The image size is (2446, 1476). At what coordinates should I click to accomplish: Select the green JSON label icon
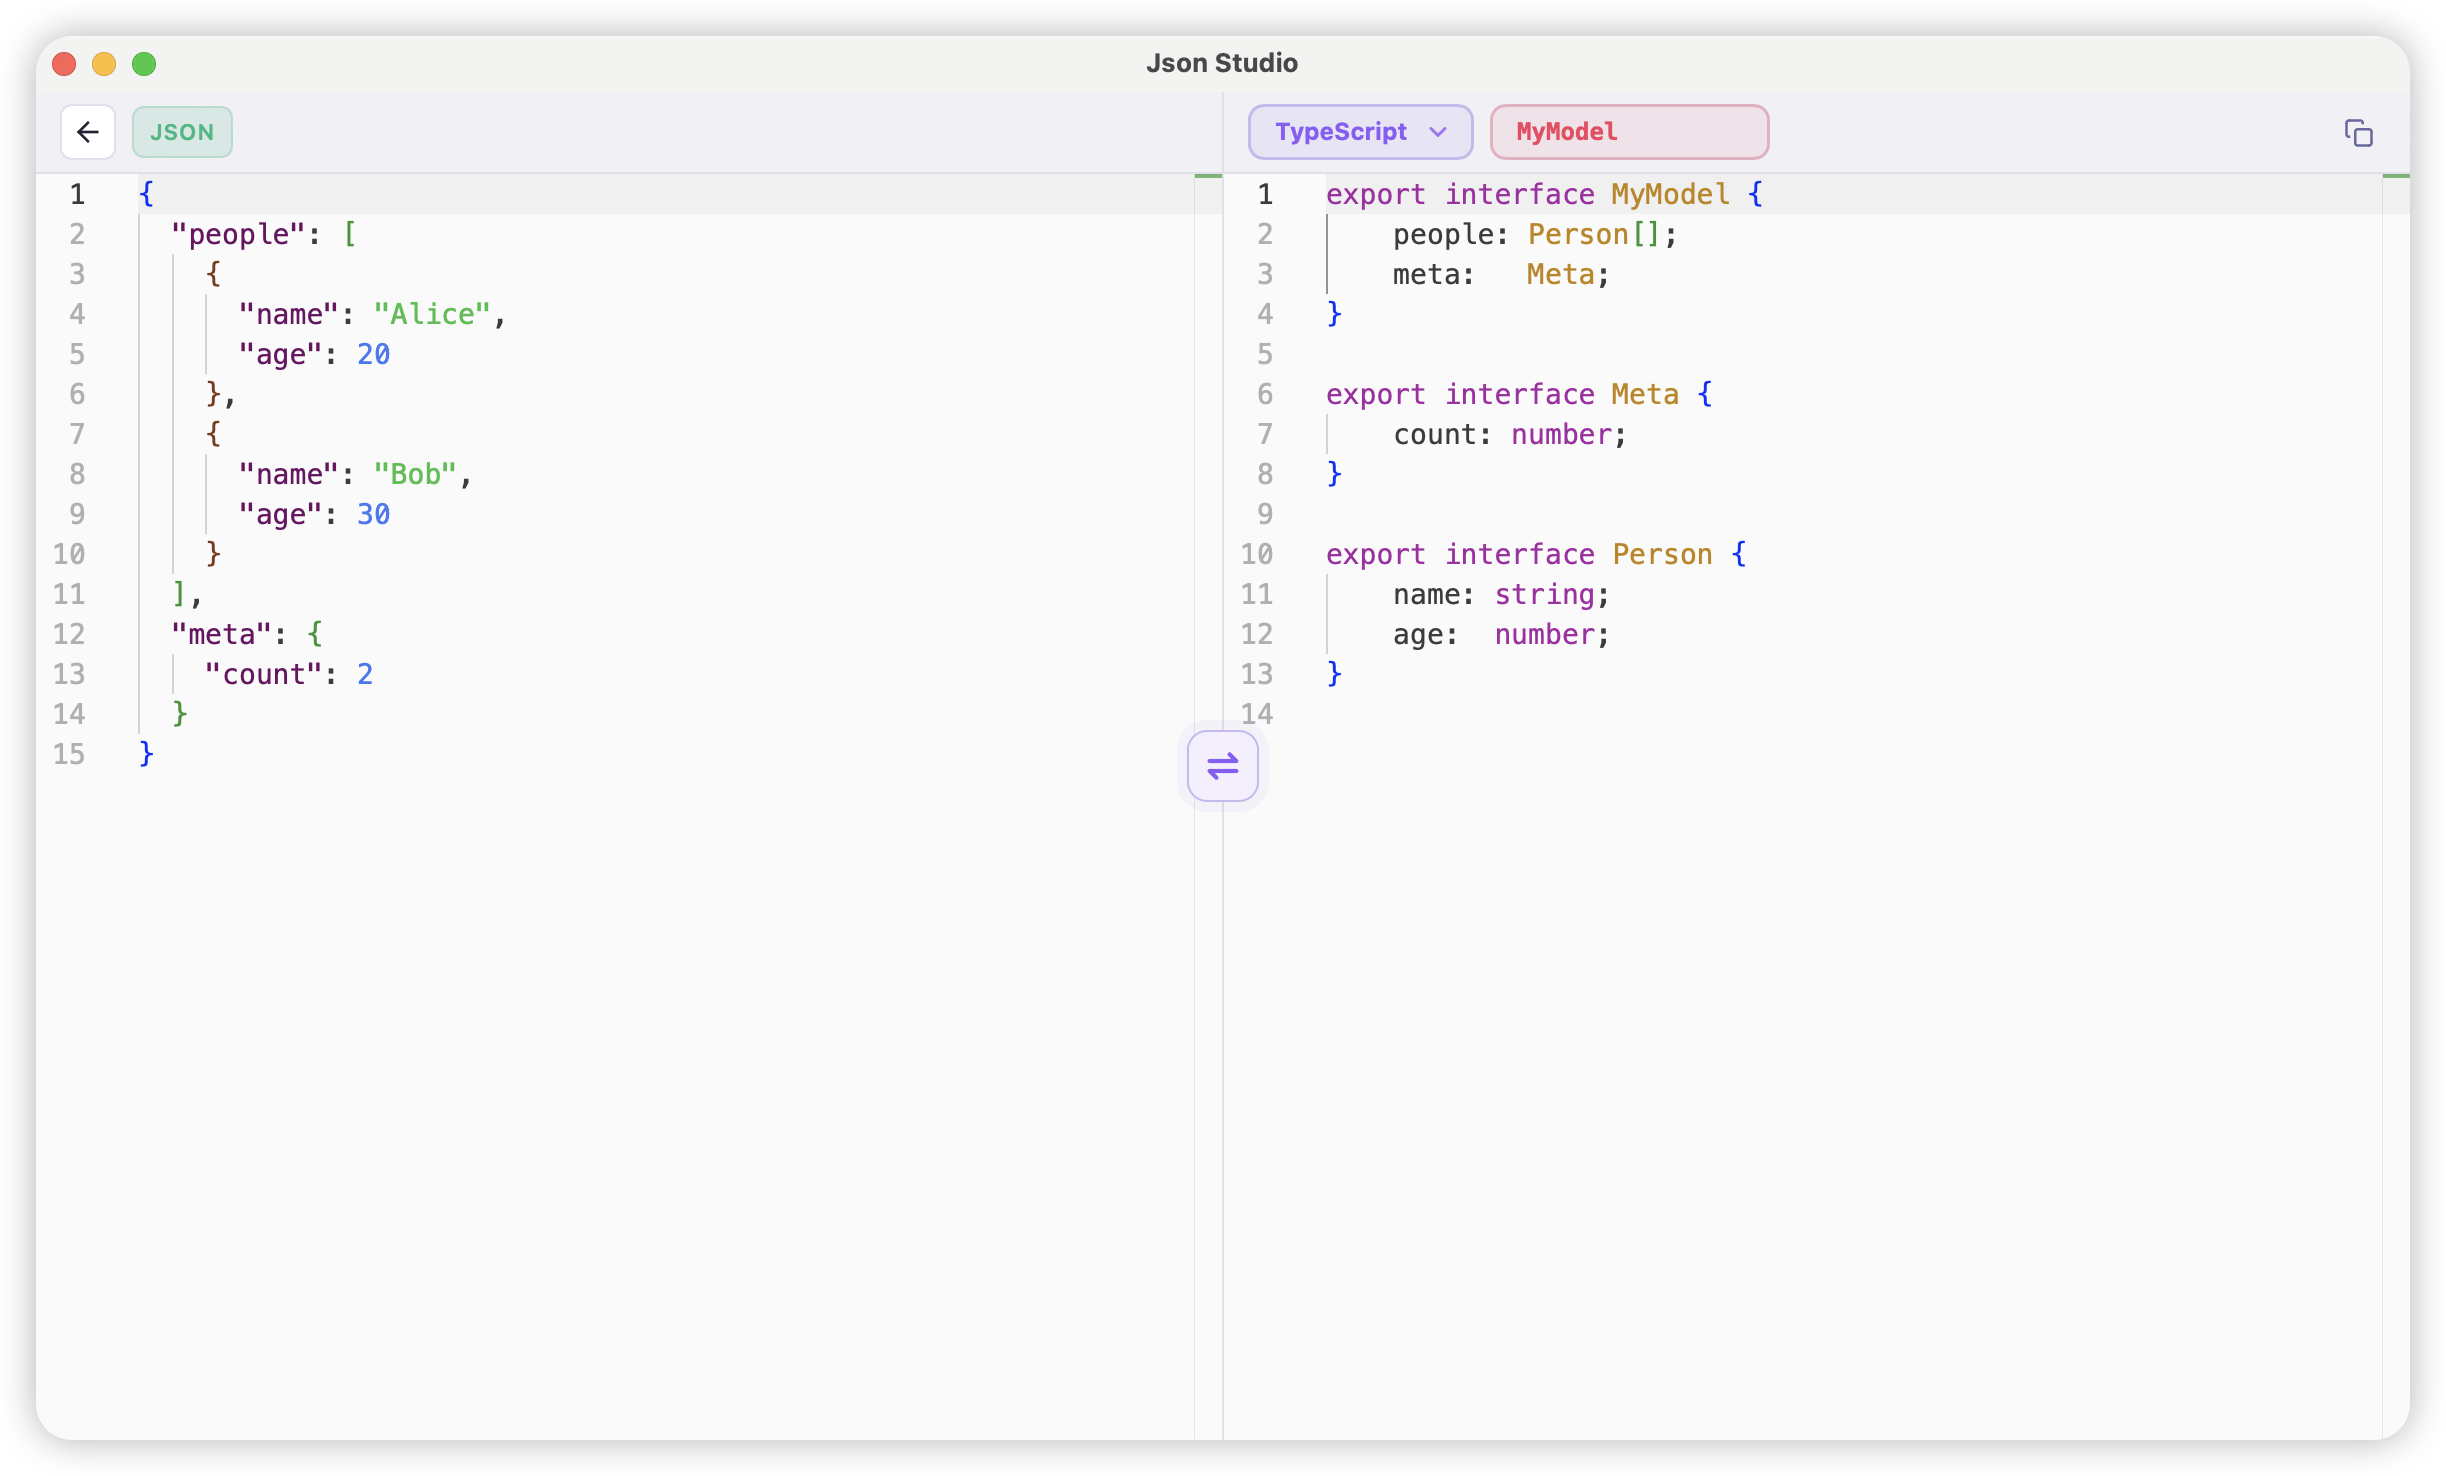click(x=182, y=131)
